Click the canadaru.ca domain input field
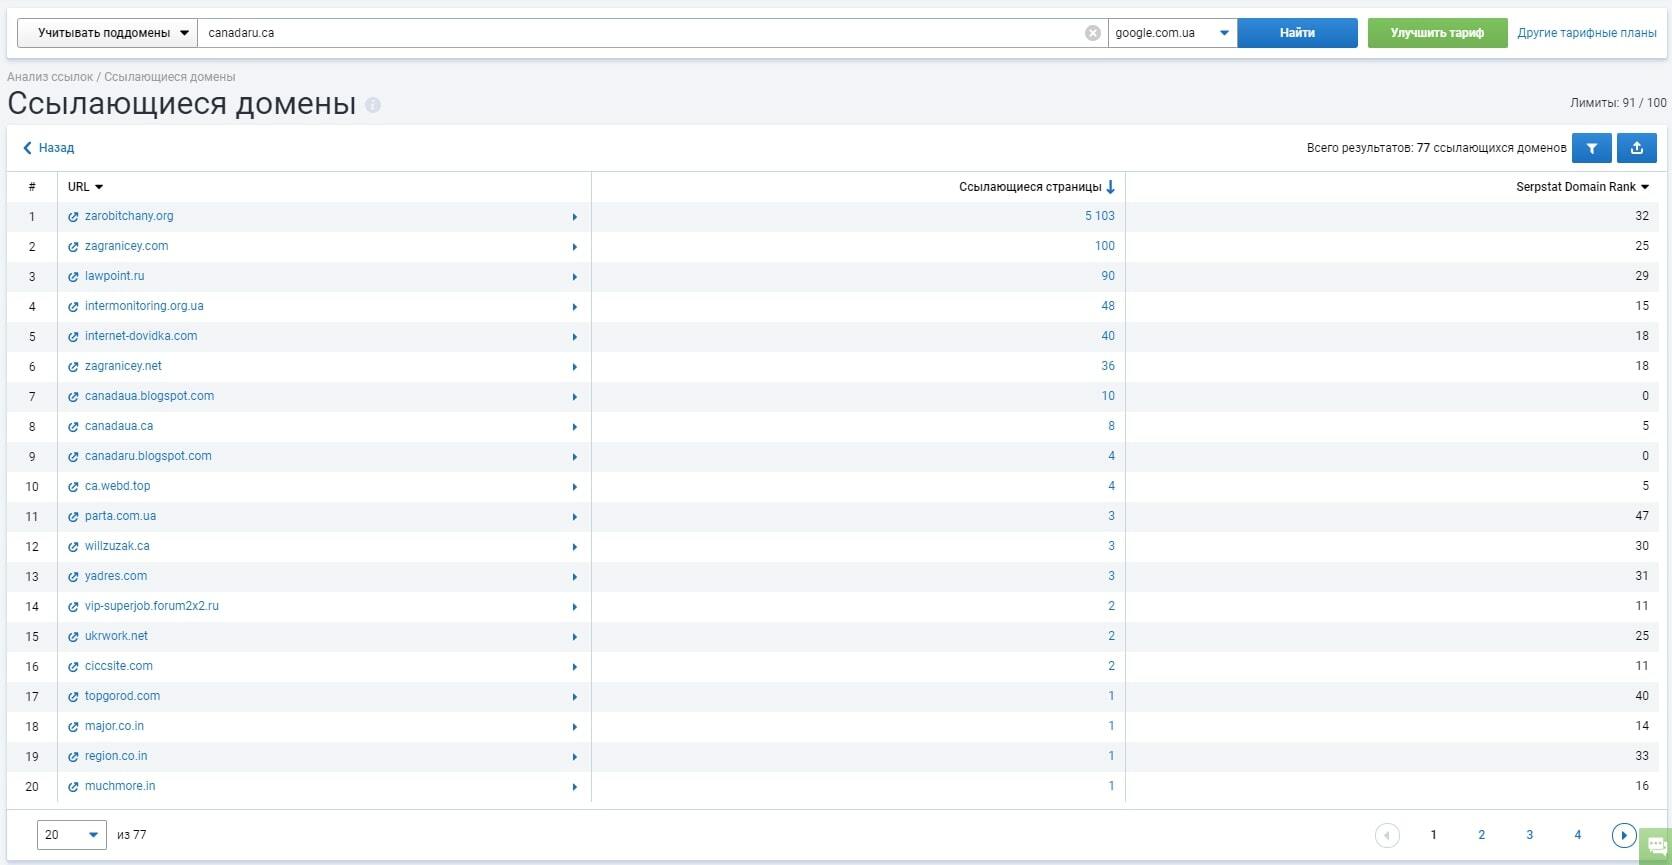Screen dimensions: 1672x865 pos(640,33)
